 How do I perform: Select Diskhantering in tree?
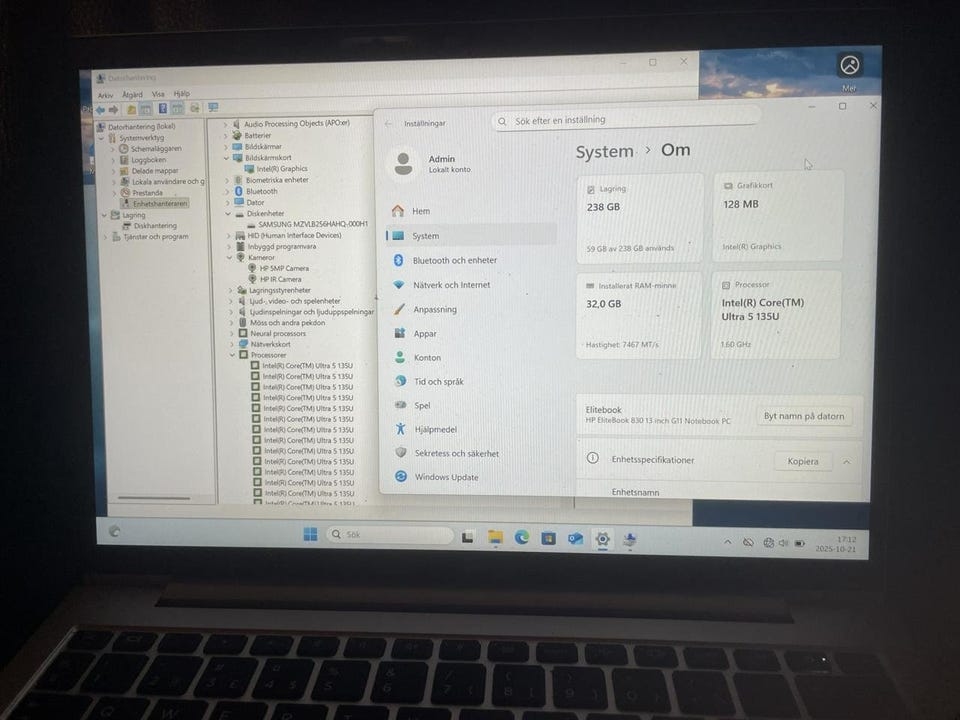pos(154,225)
